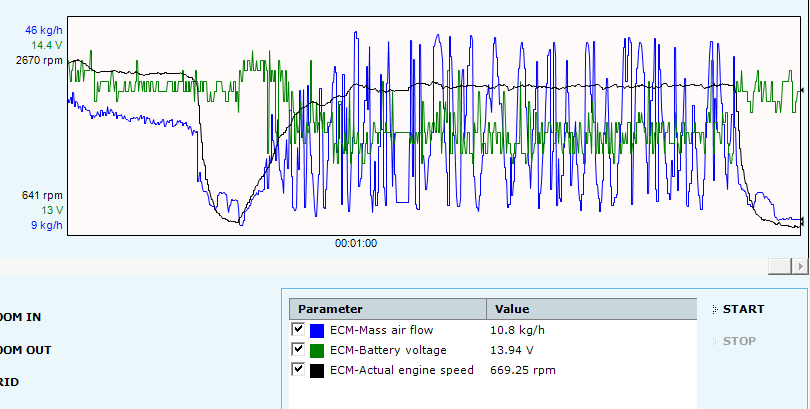Toggle the ECM-Actual engine speed checkbox
810x409 pixels.
click(x=298, y=370)
